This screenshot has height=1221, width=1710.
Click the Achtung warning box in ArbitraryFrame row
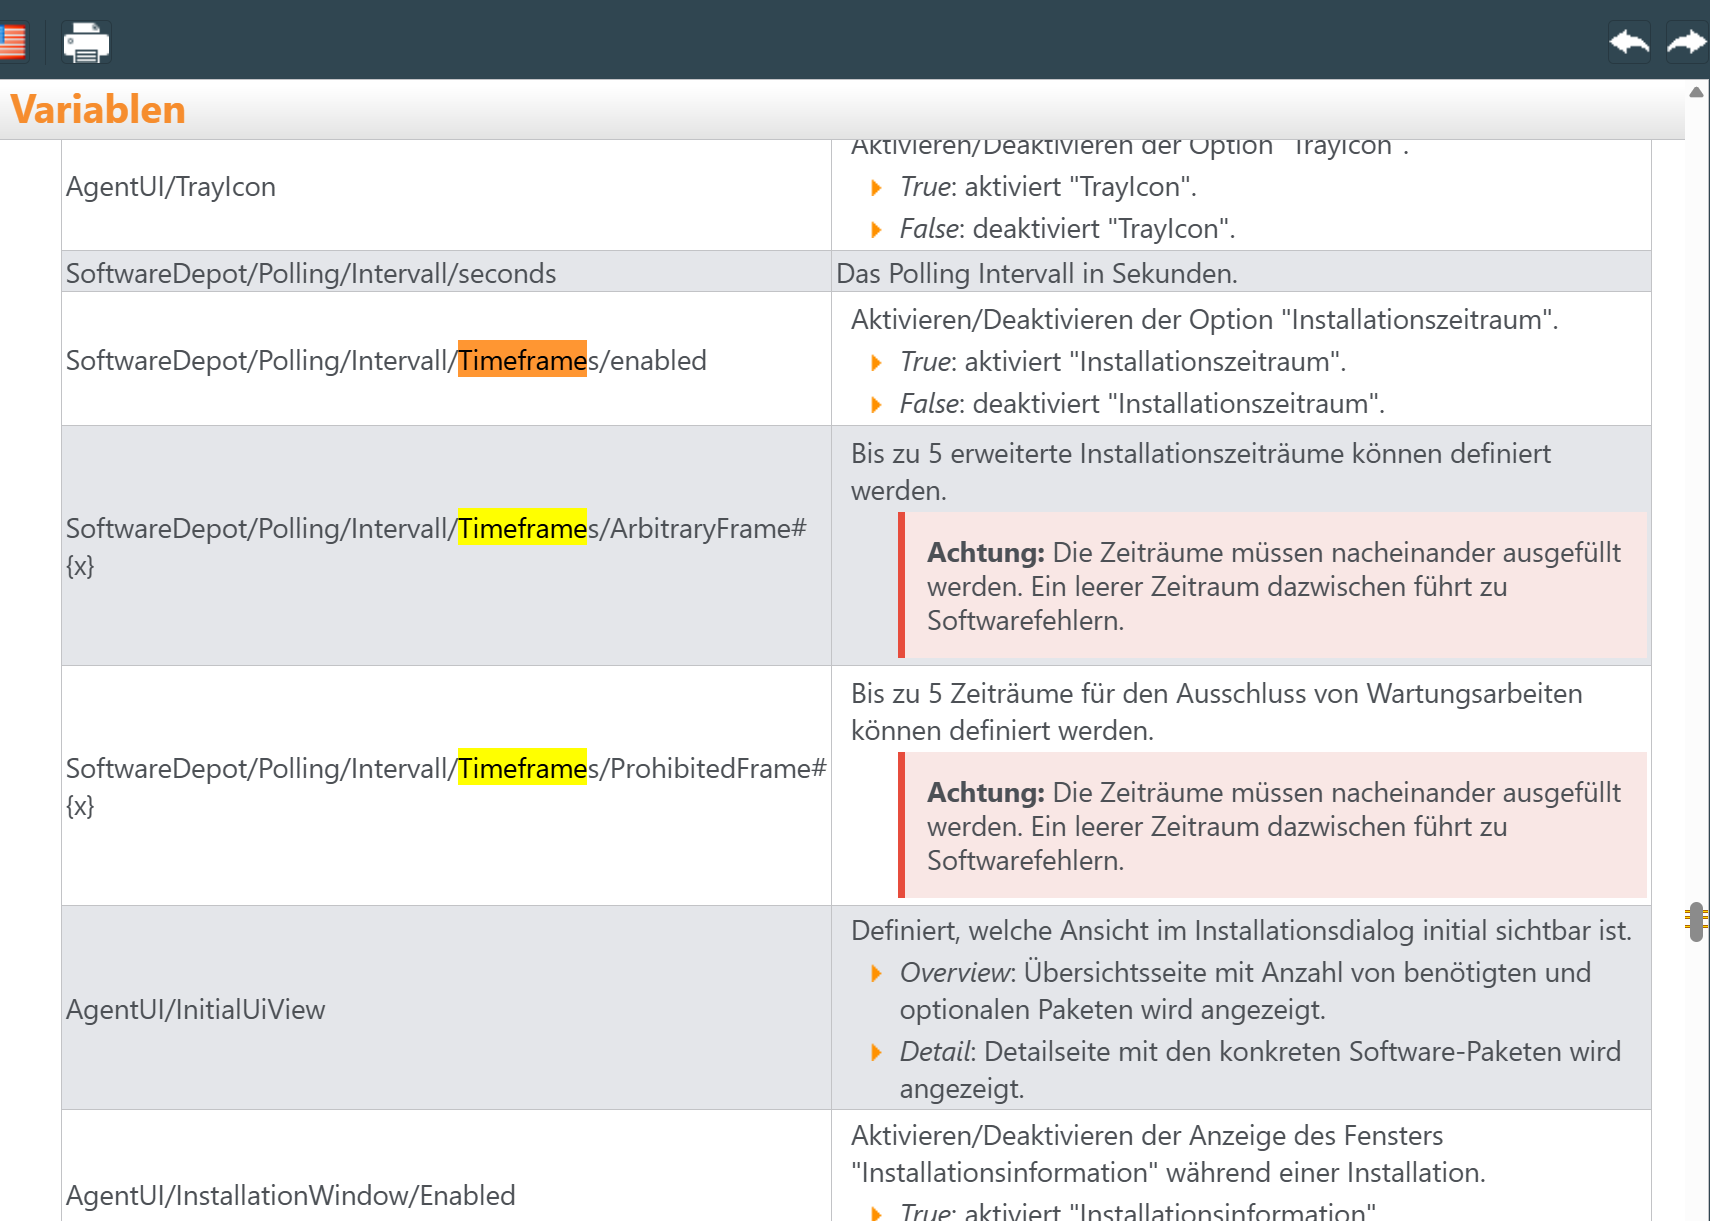1273,586
